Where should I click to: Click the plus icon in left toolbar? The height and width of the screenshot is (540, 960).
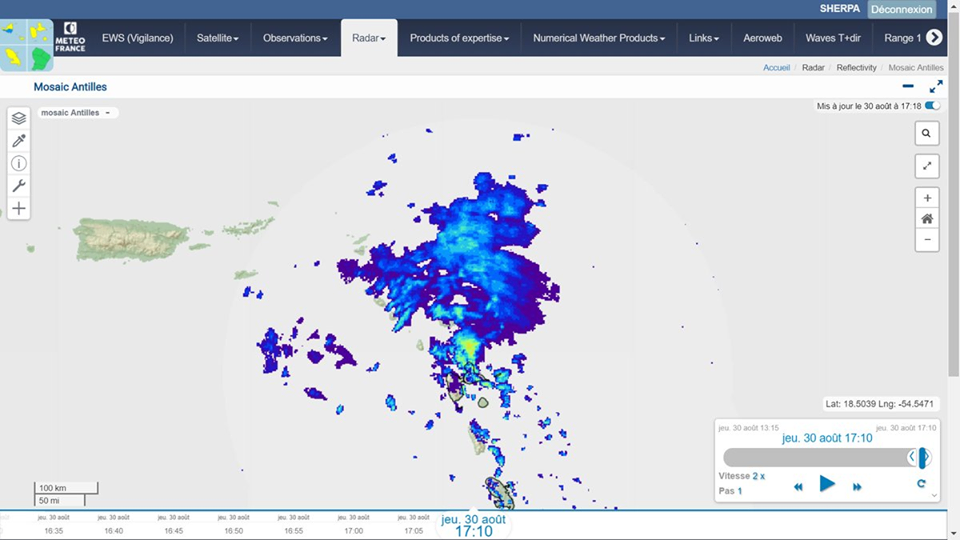19,208
